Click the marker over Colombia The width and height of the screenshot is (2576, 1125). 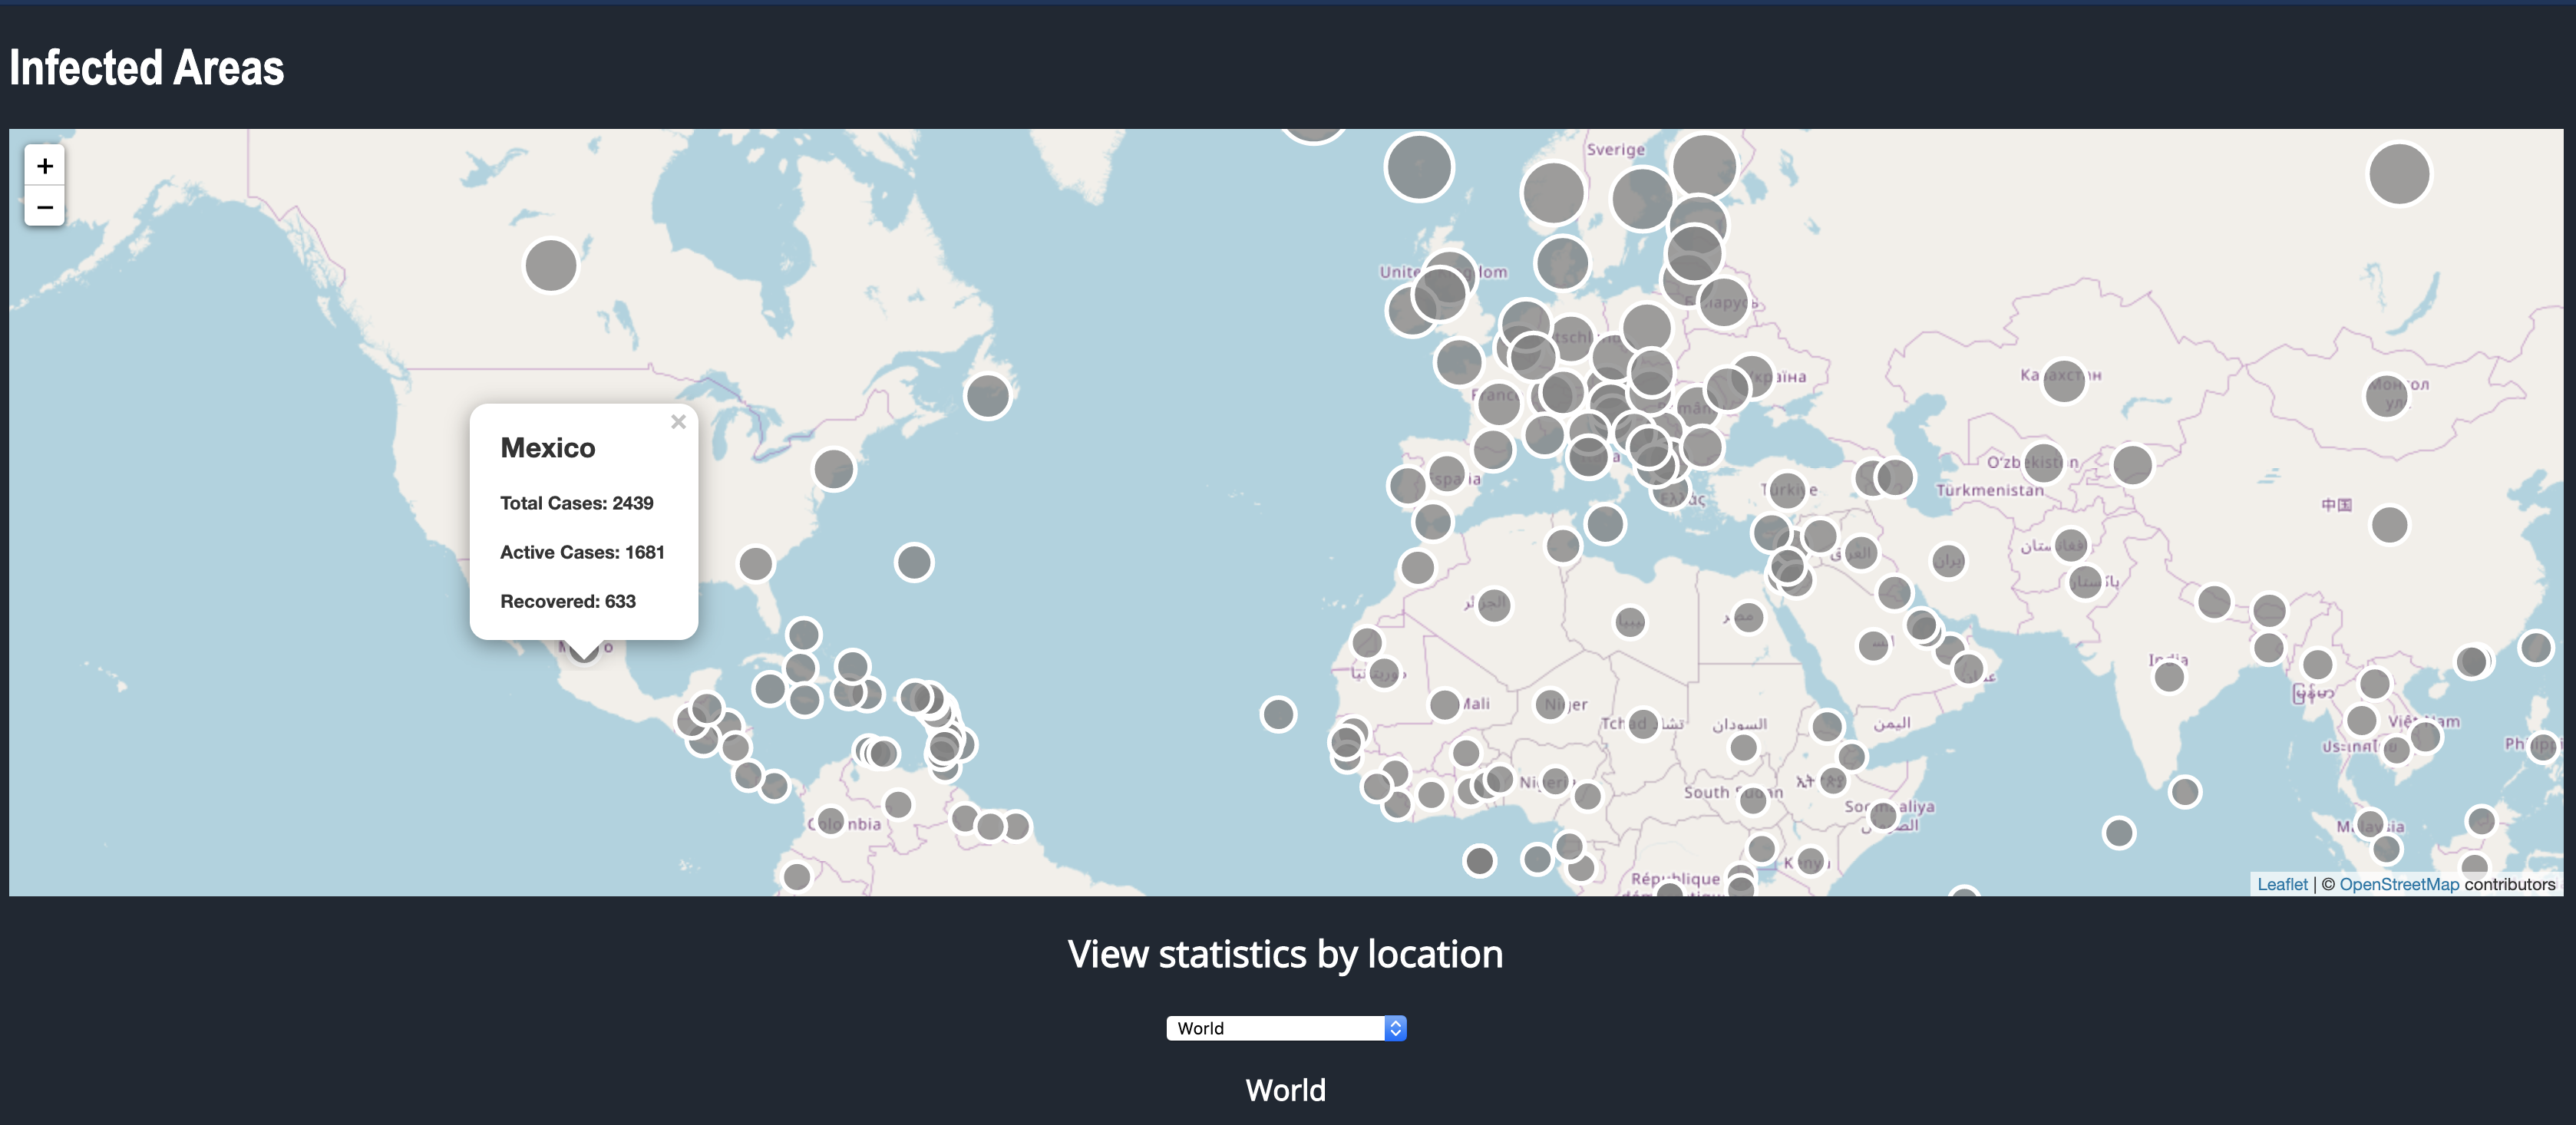click(x=830, y=822)
